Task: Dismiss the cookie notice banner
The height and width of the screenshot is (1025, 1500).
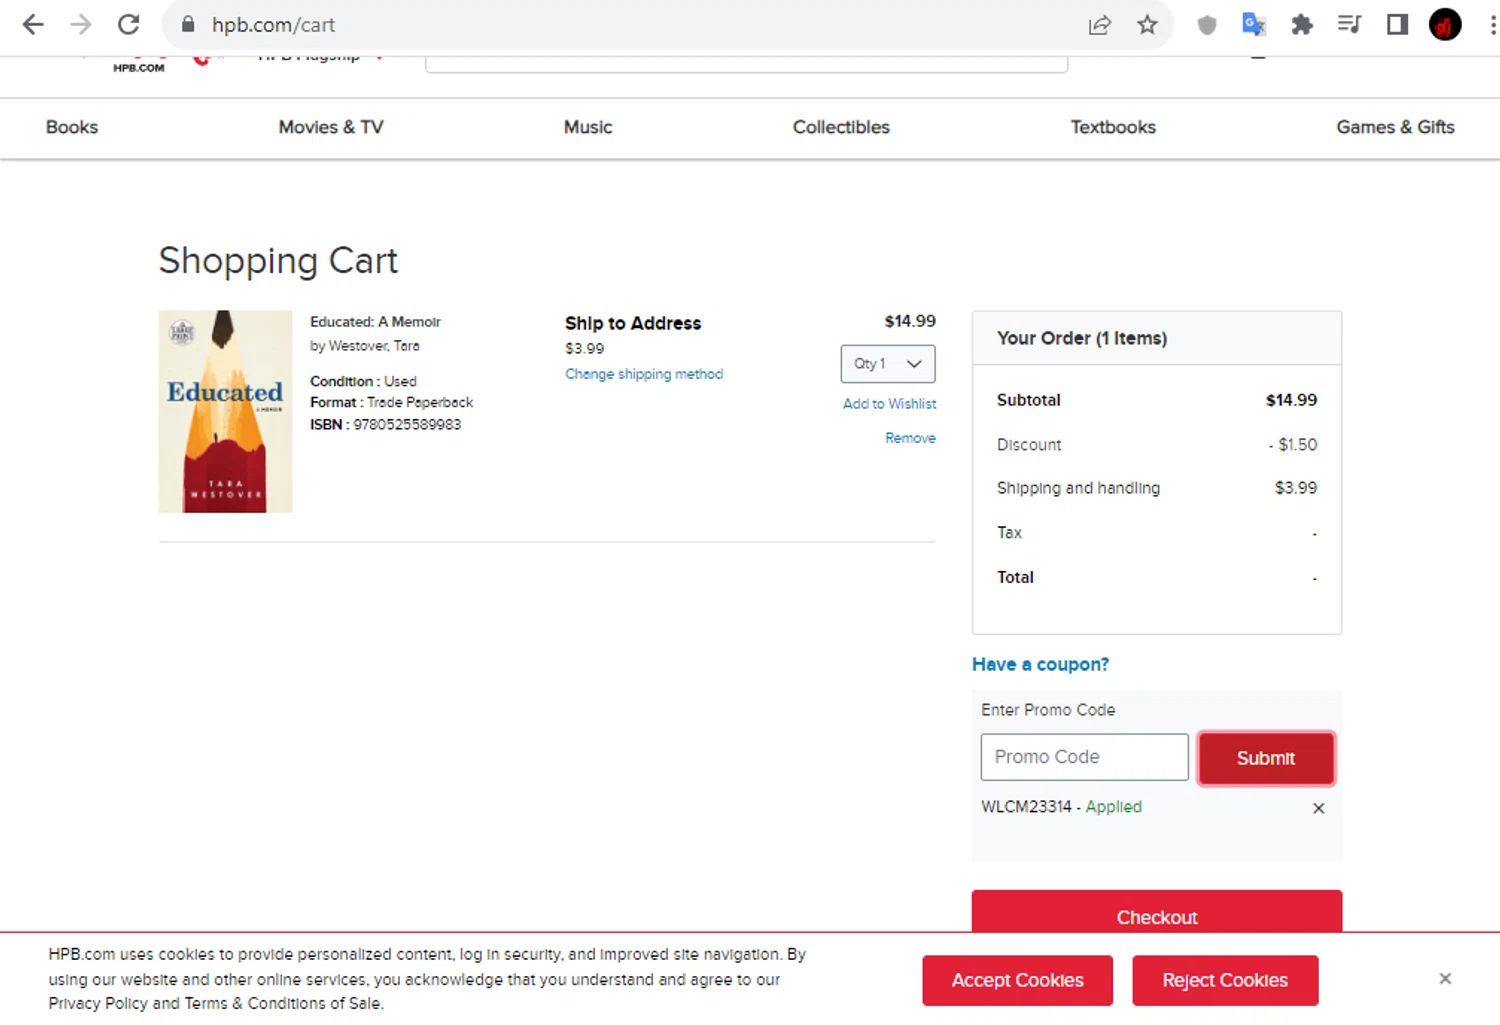Action: pyautogui.click(x=1445, y=978)
